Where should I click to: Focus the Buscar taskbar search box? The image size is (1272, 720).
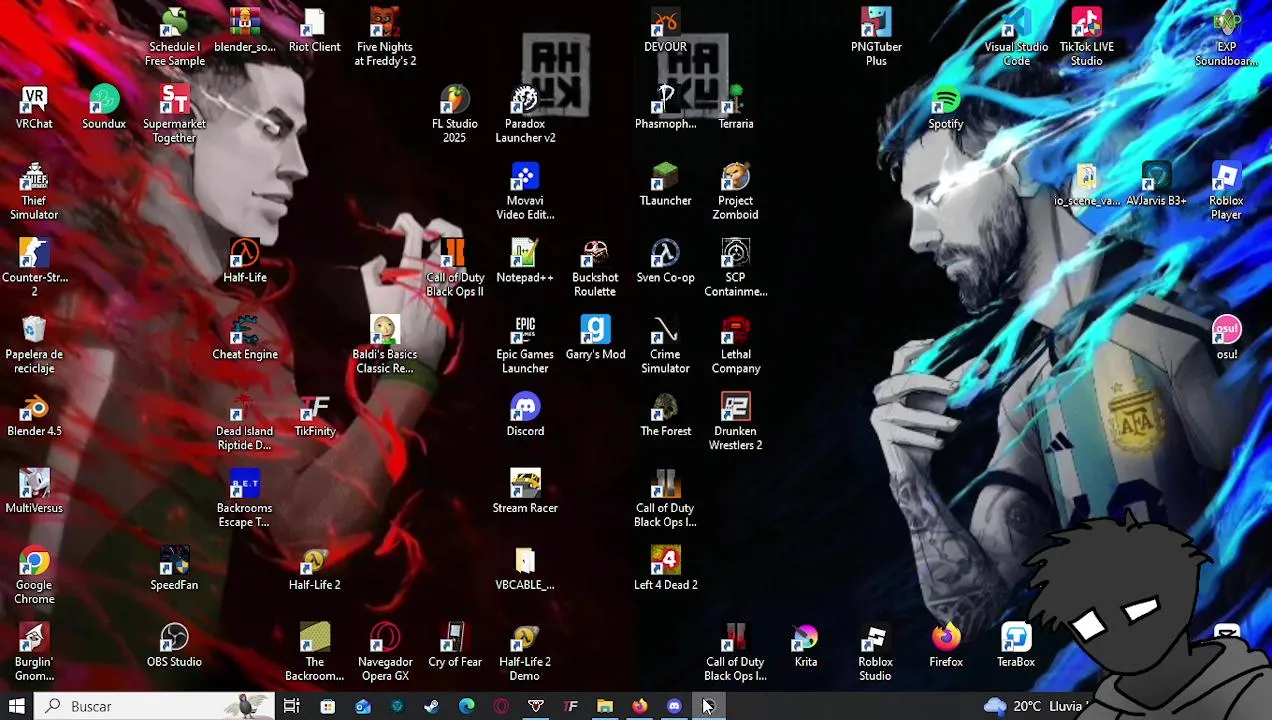[x=155, y=706]
